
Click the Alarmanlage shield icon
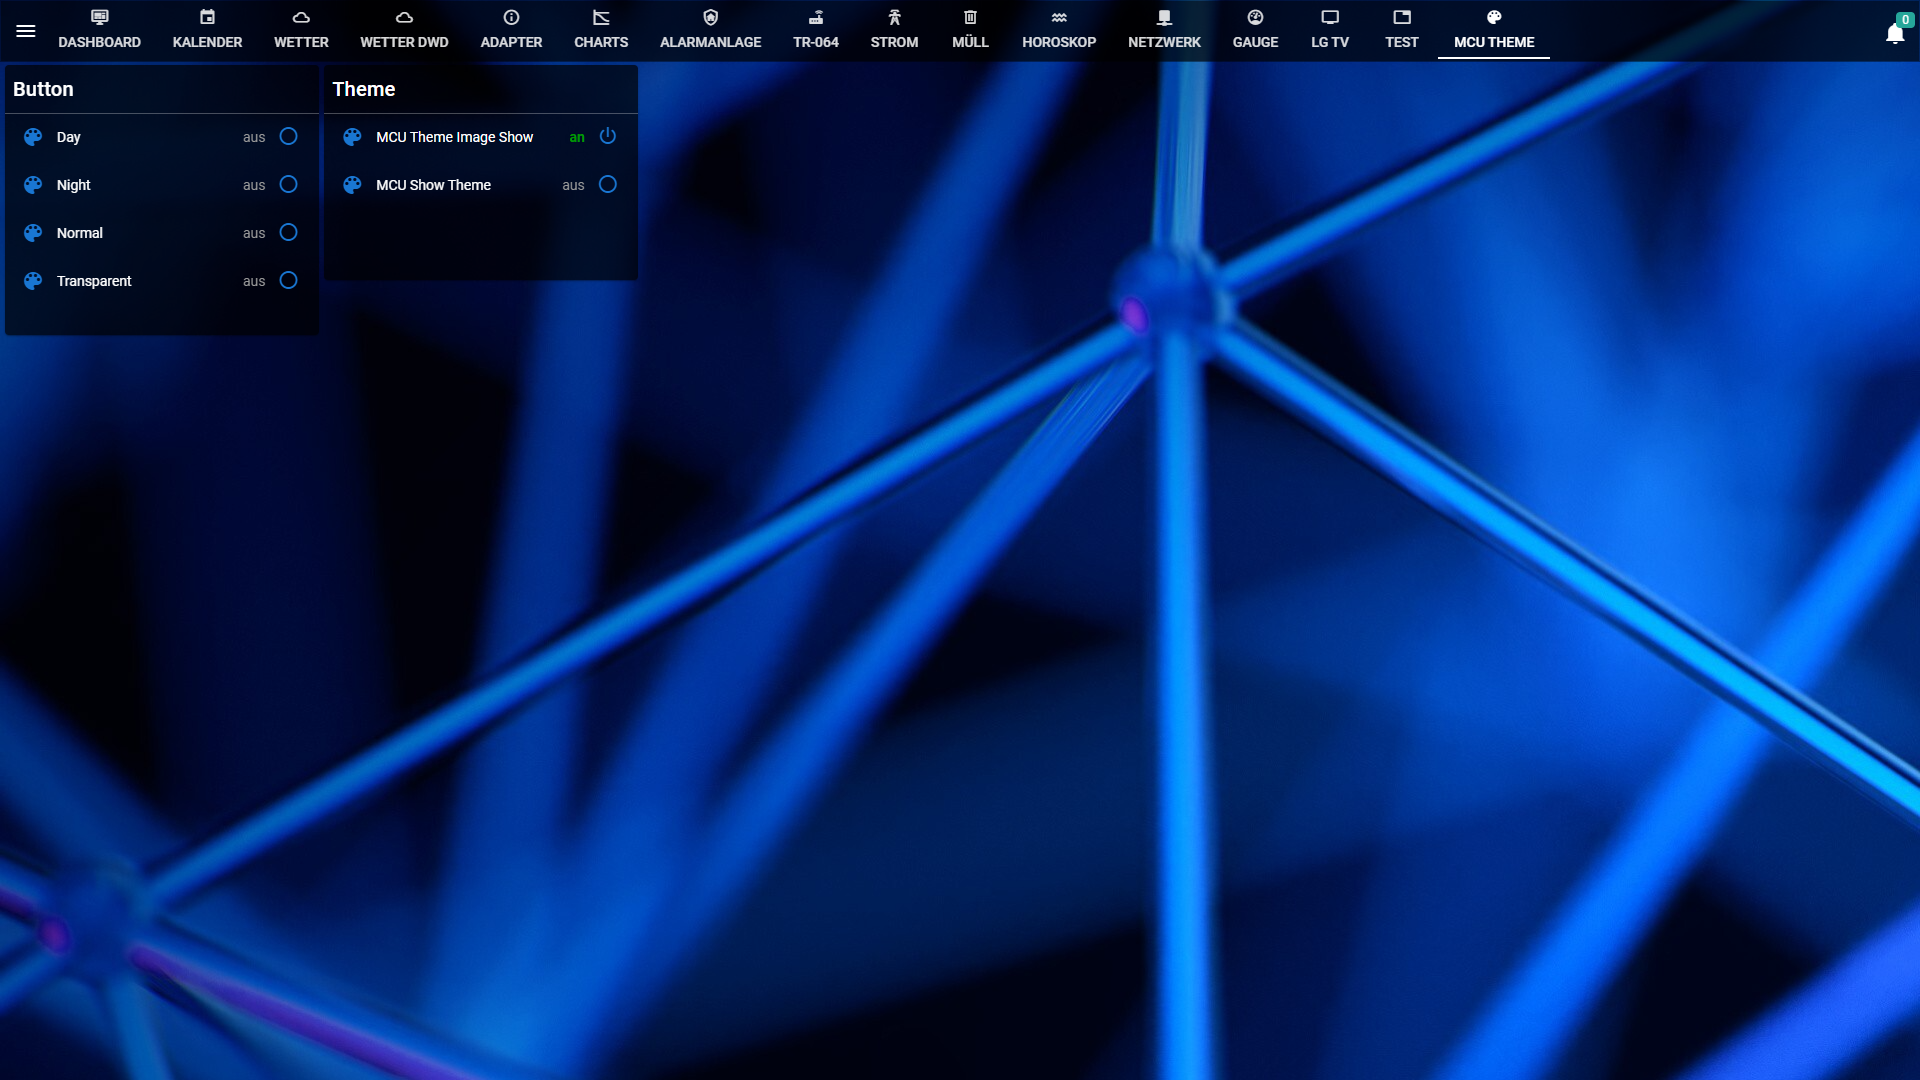click(x=711, y=17)
